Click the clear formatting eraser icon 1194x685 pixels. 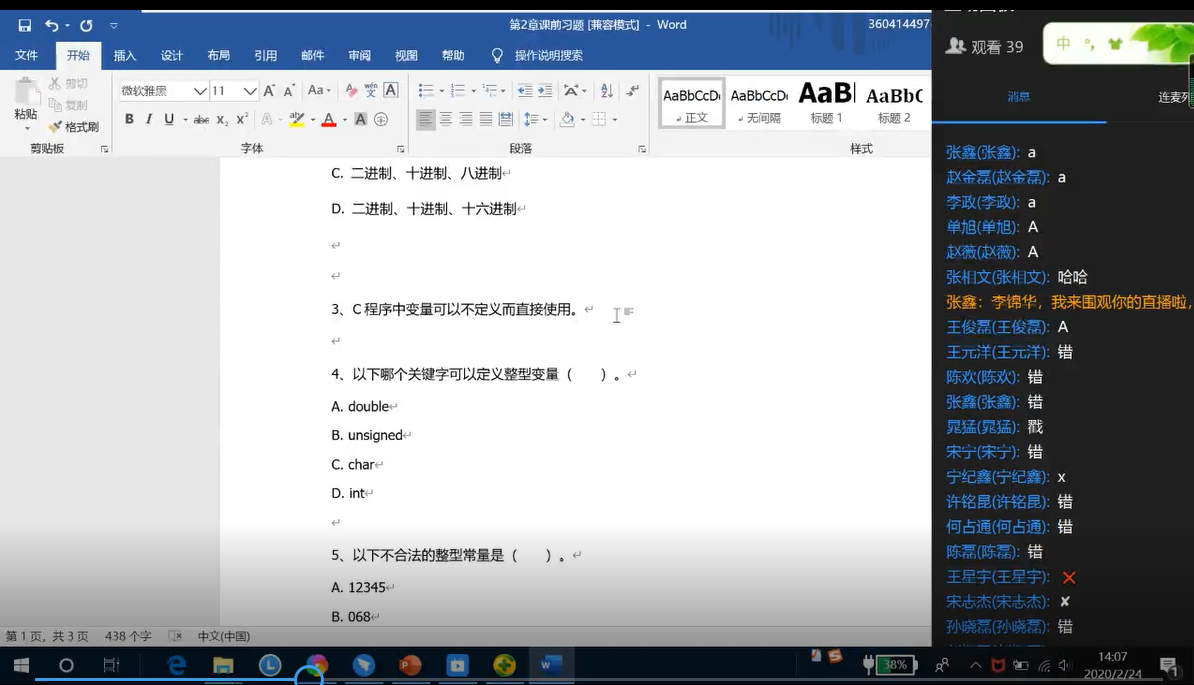351,91
